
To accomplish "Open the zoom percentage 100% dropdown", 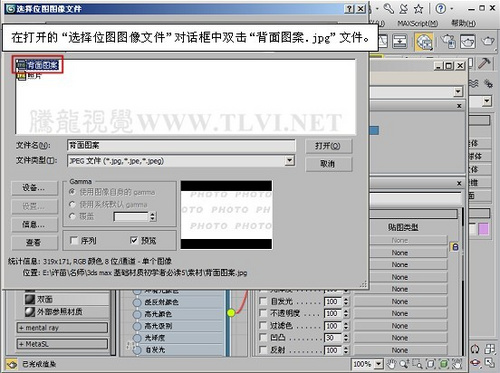I will pyautogui.click(x=378, y=364).
